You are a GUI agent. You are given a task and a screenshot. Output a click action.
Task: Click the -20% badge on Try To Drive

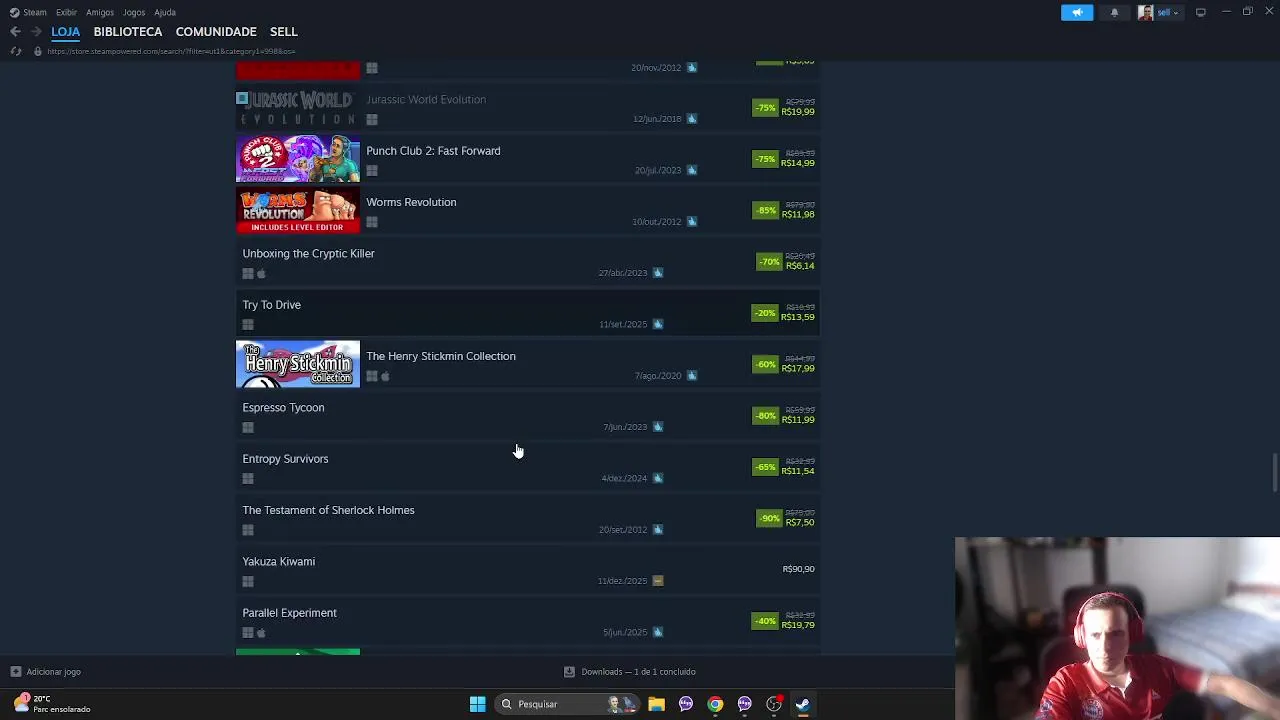pos(765,313)
